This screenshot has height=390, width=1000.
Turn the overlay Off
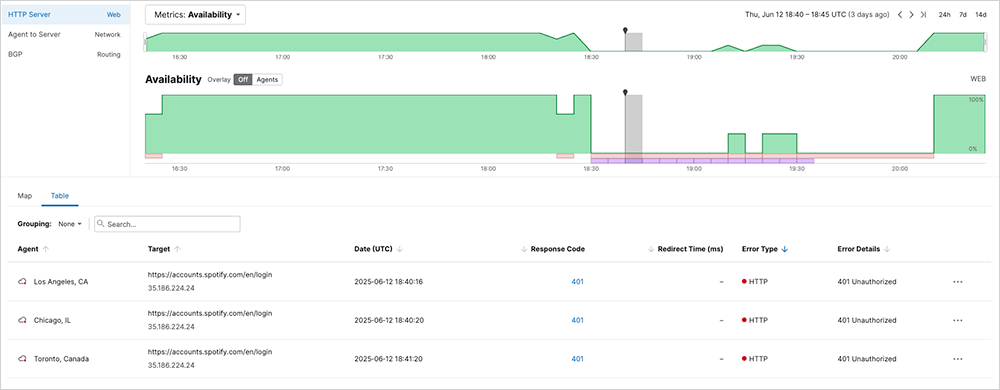click(x=243, y=80)
